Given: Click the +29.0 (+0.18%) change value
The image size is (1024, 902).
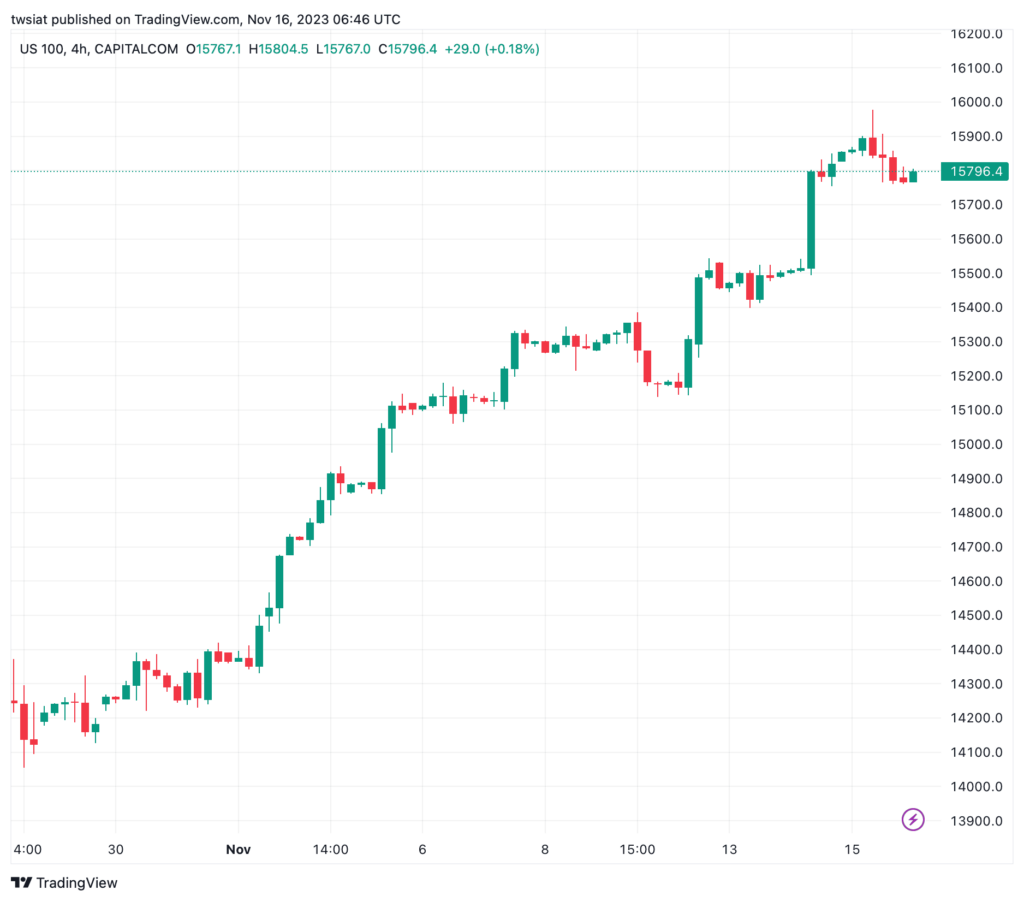Looking at the screenshot, I should tap(492, 49).
